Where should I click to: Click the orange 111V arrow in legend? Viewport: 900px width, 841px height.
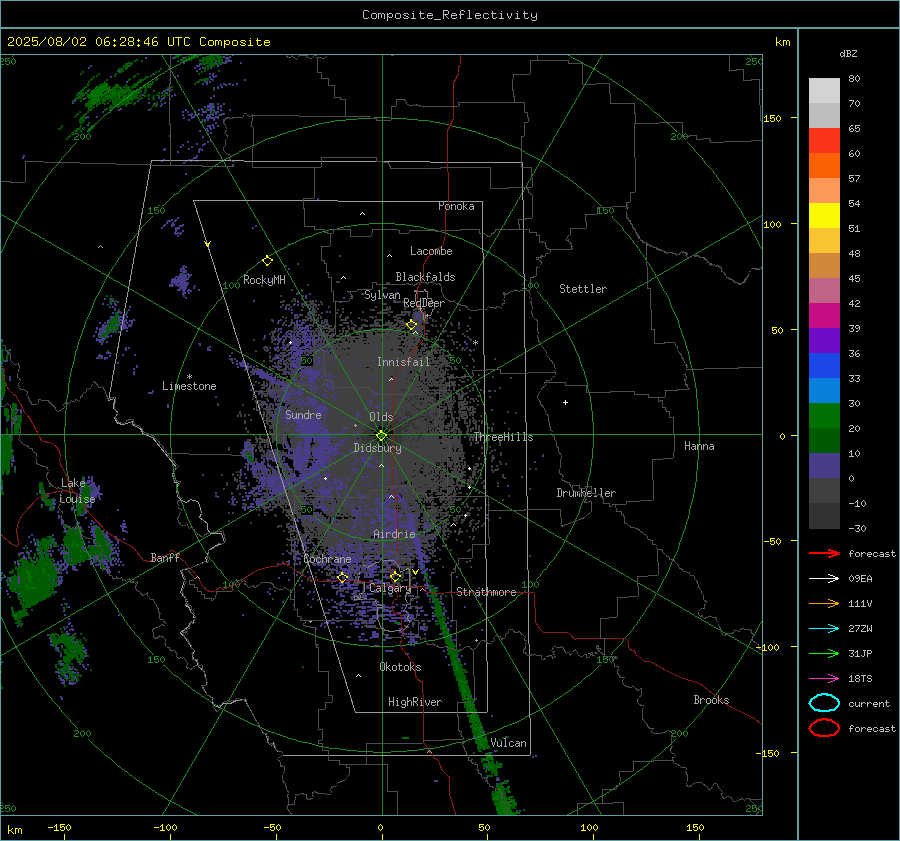click(824, 603)
